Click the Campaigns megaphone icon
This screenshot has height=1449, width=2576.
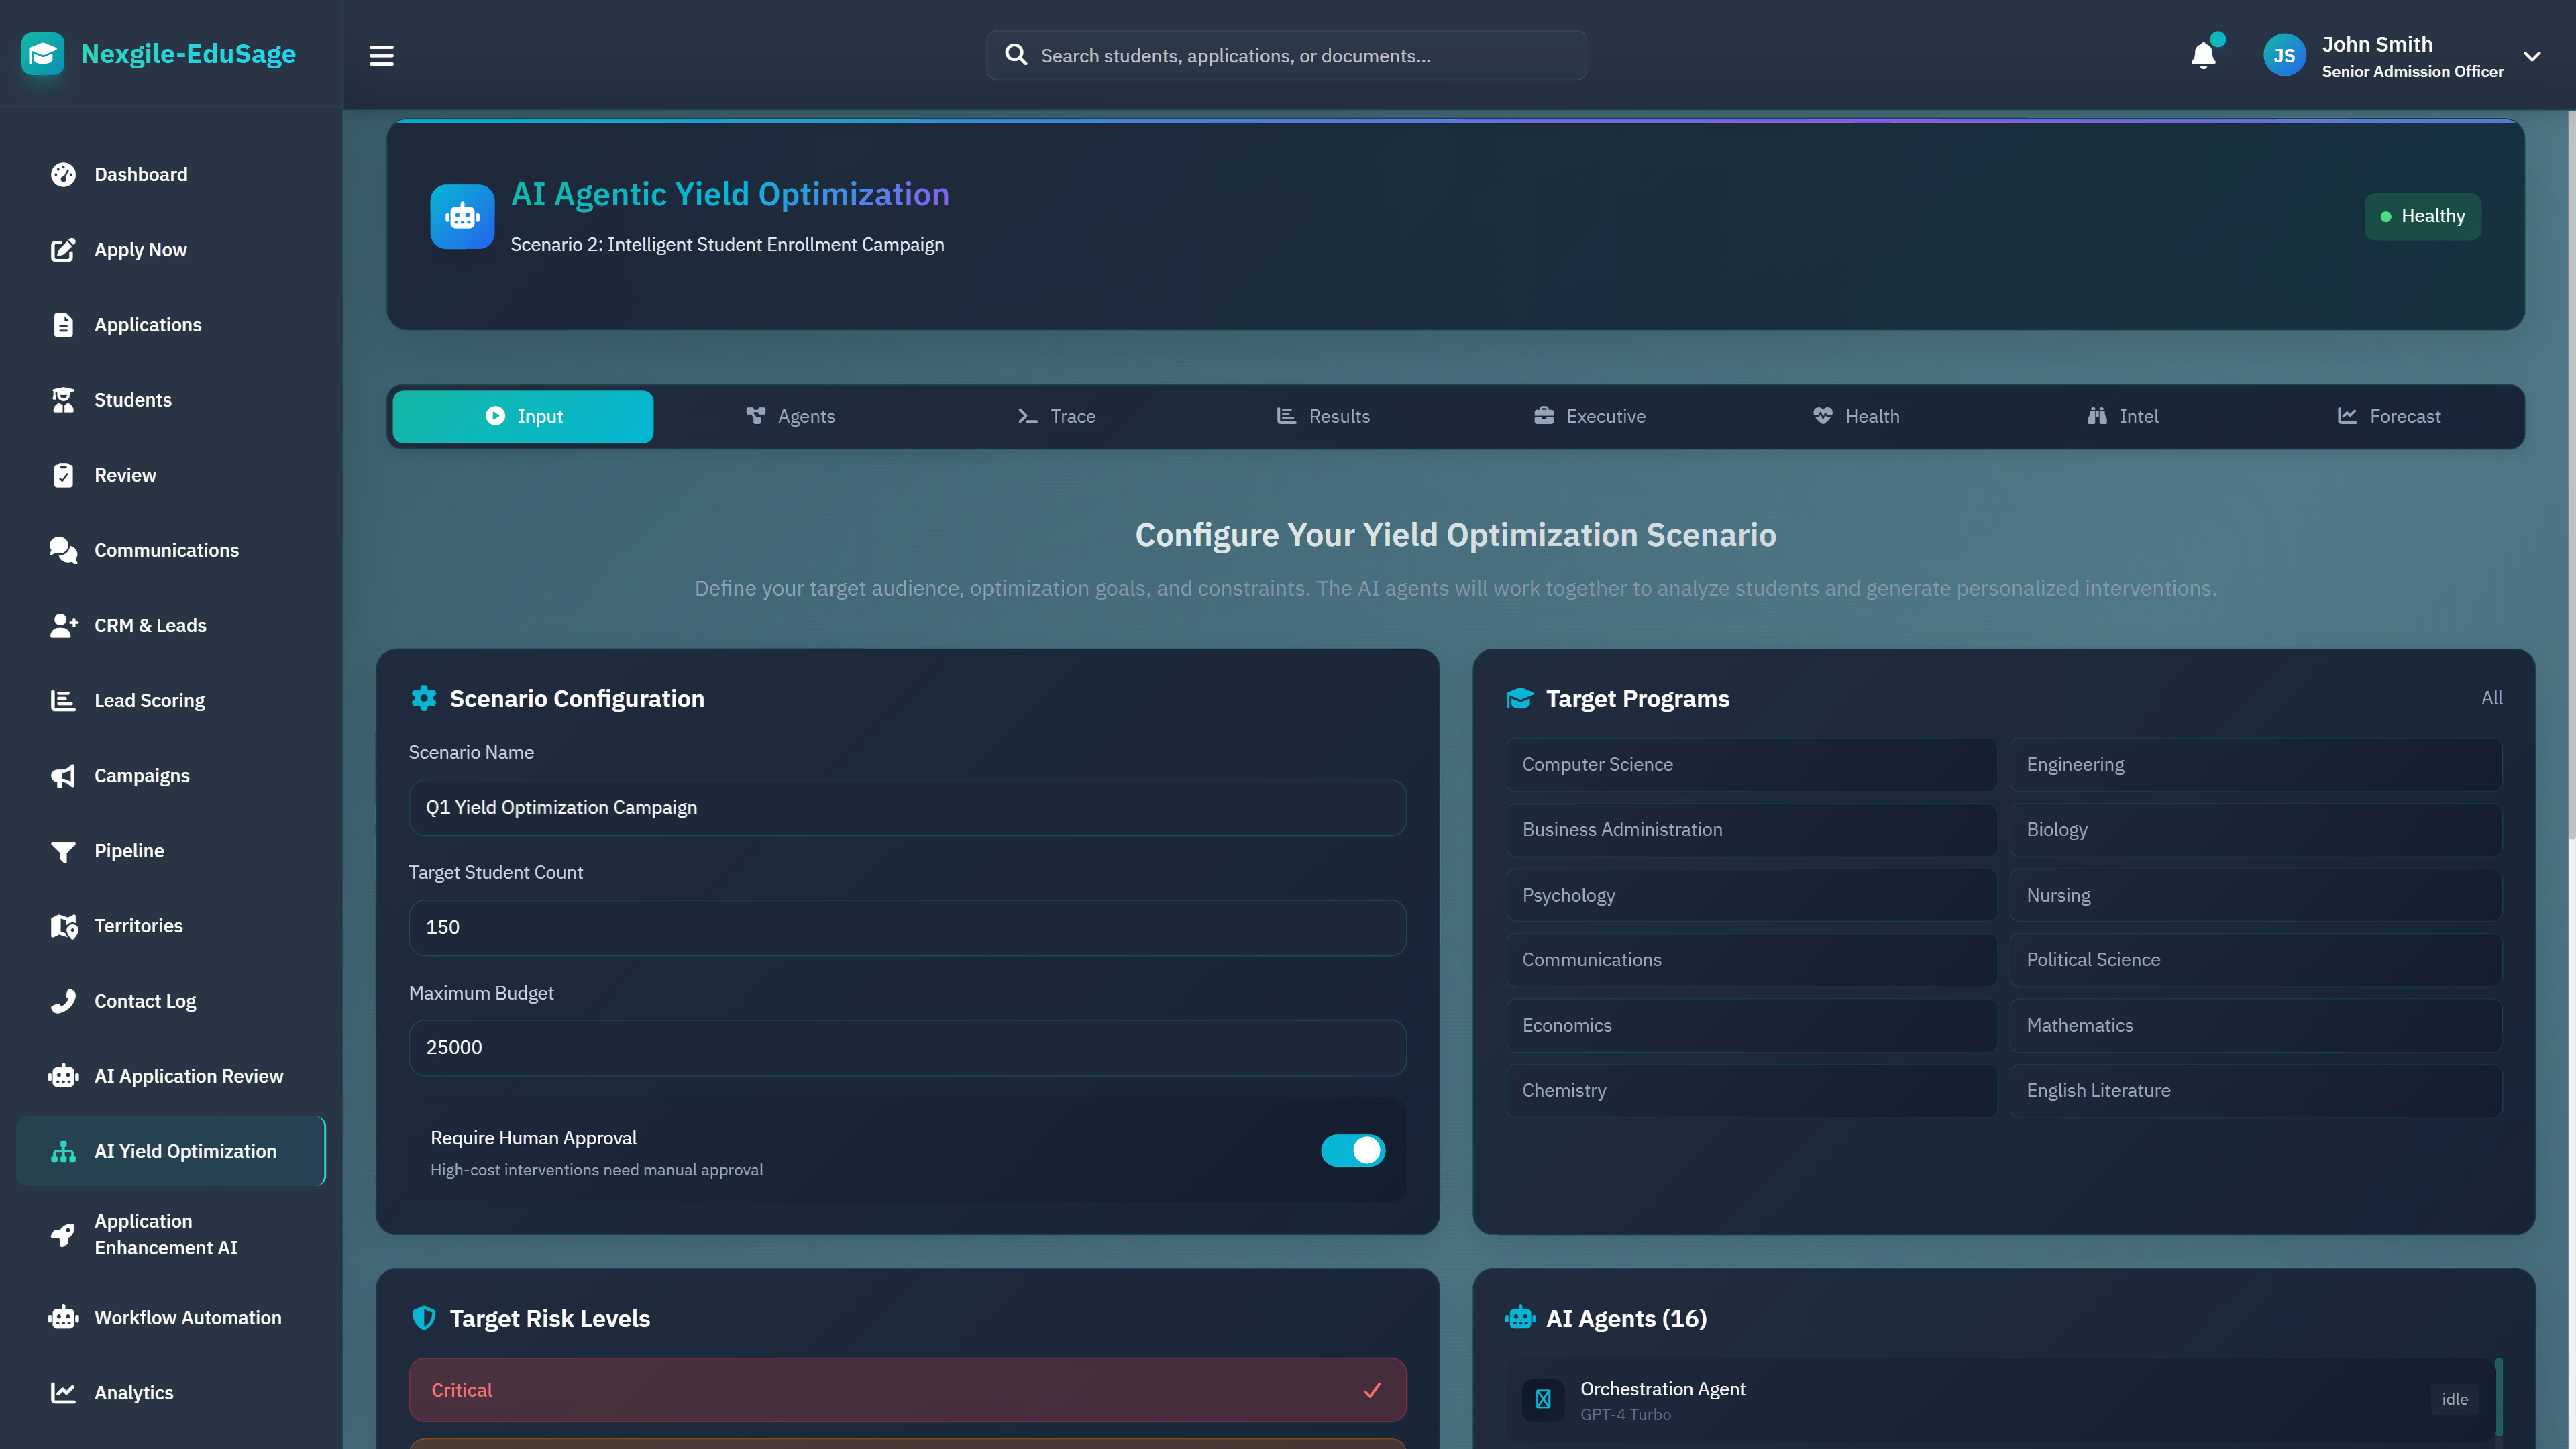click(x=63, y=776)
